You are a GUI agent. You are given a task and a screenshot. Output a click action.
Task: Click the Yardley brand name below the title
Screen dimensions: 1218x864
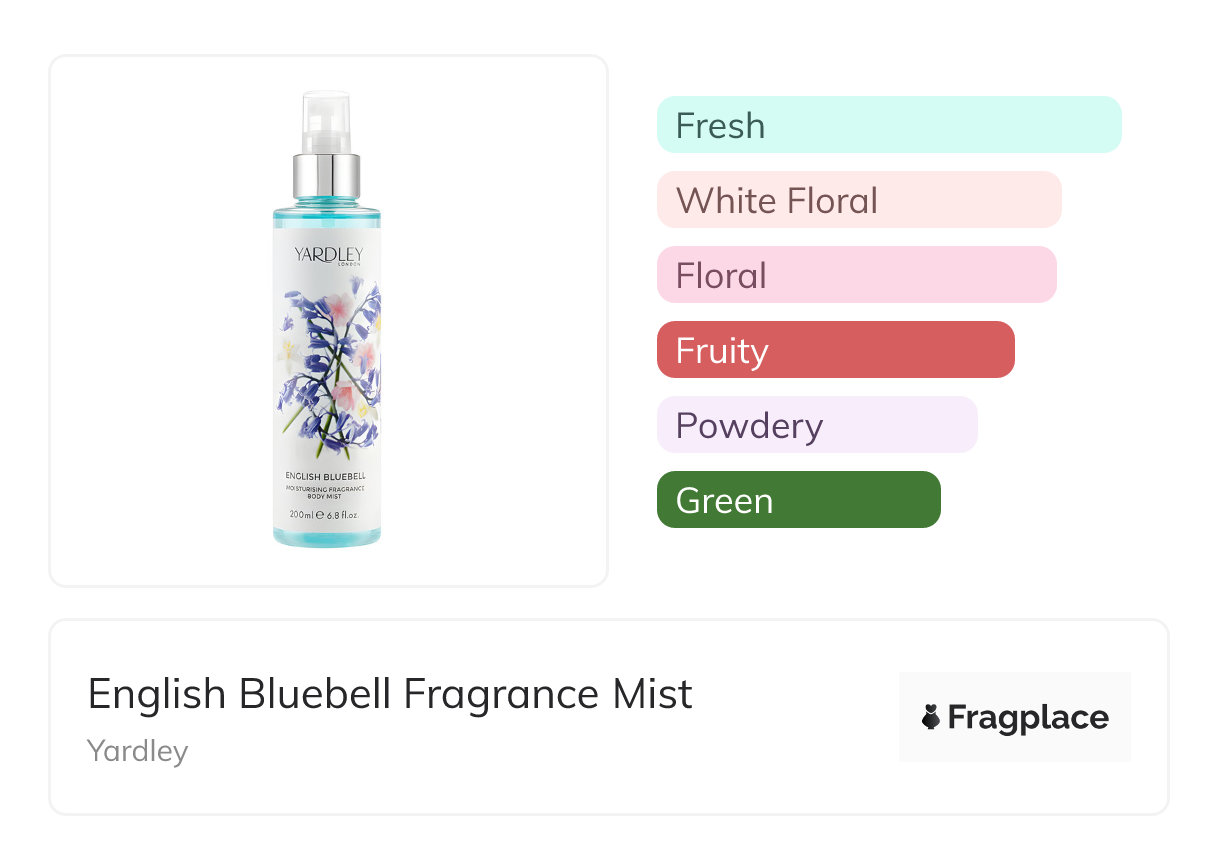[x=137, y=751]
